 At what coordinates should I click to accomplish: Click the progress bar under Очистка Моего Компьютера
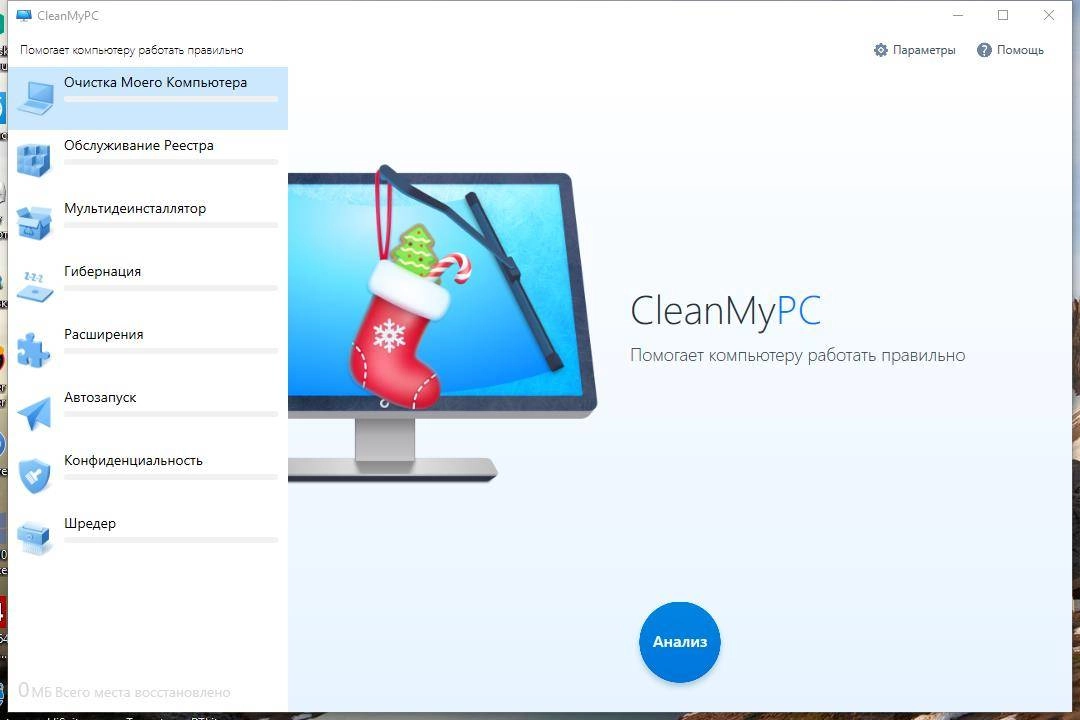tap(171, 99)
